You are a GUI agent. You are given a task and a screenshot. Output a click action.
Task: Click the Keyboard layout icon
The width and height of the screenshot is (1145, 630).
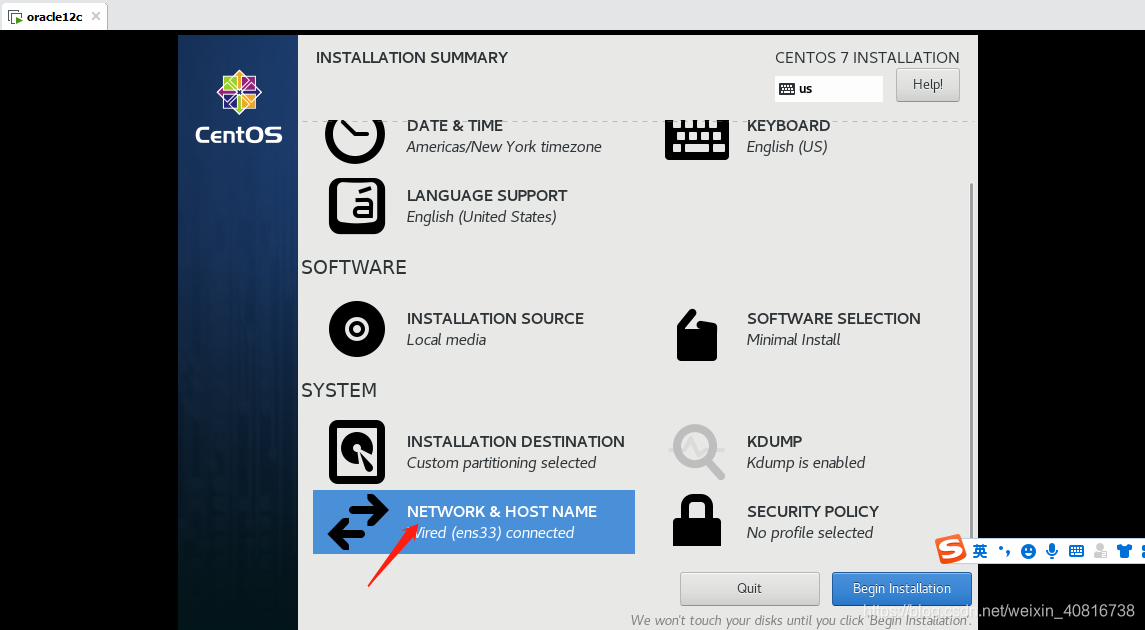(x=697, y=139)
